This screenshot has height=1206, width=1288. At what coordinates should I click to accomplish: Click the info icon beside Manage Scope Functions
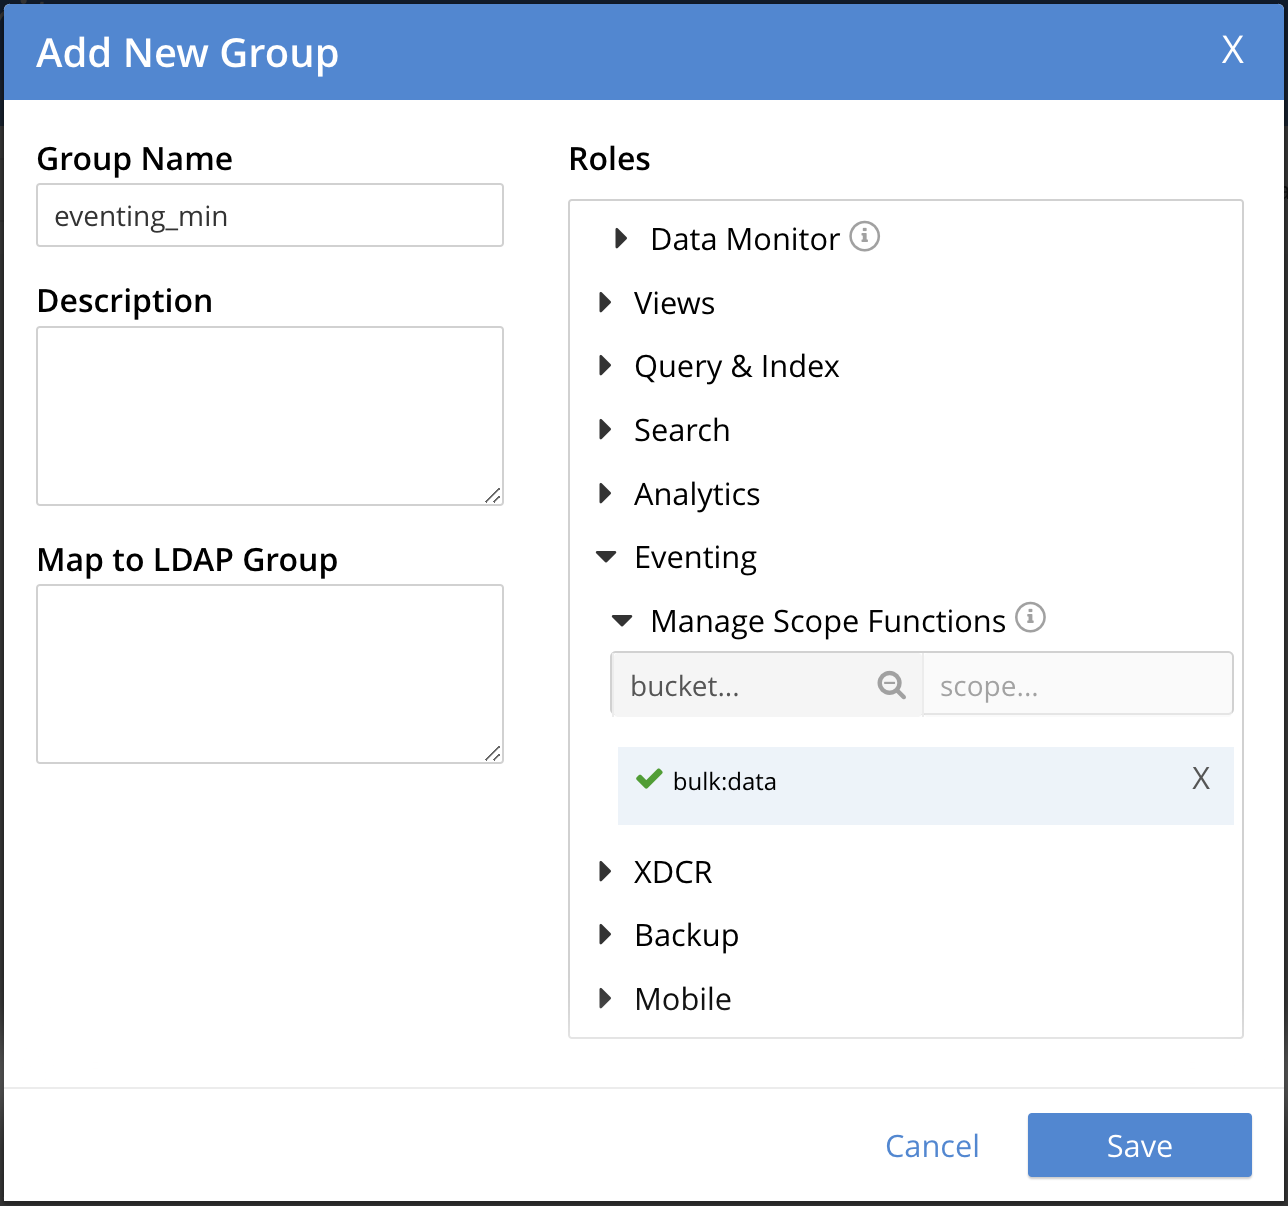click(1030, 618)
